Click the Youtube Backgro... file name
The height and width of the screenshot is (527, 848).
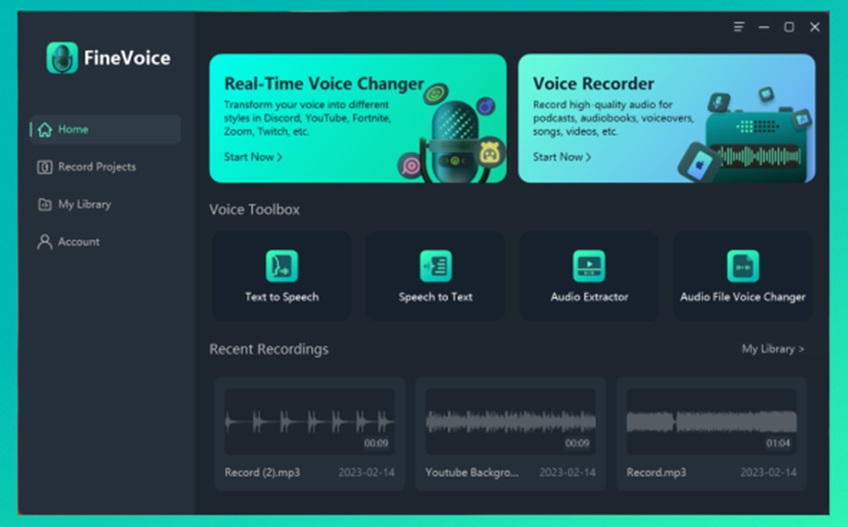pos(472,472)
